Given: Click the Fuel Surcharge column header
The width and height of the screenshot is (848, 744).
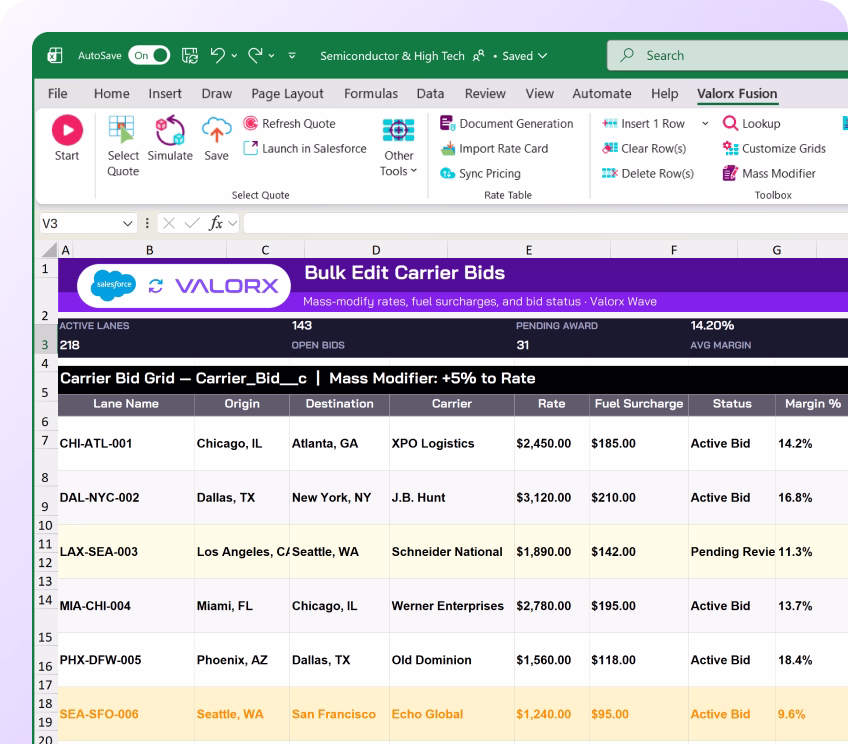Looking at the screenshot, I should (x=639, y=404).
